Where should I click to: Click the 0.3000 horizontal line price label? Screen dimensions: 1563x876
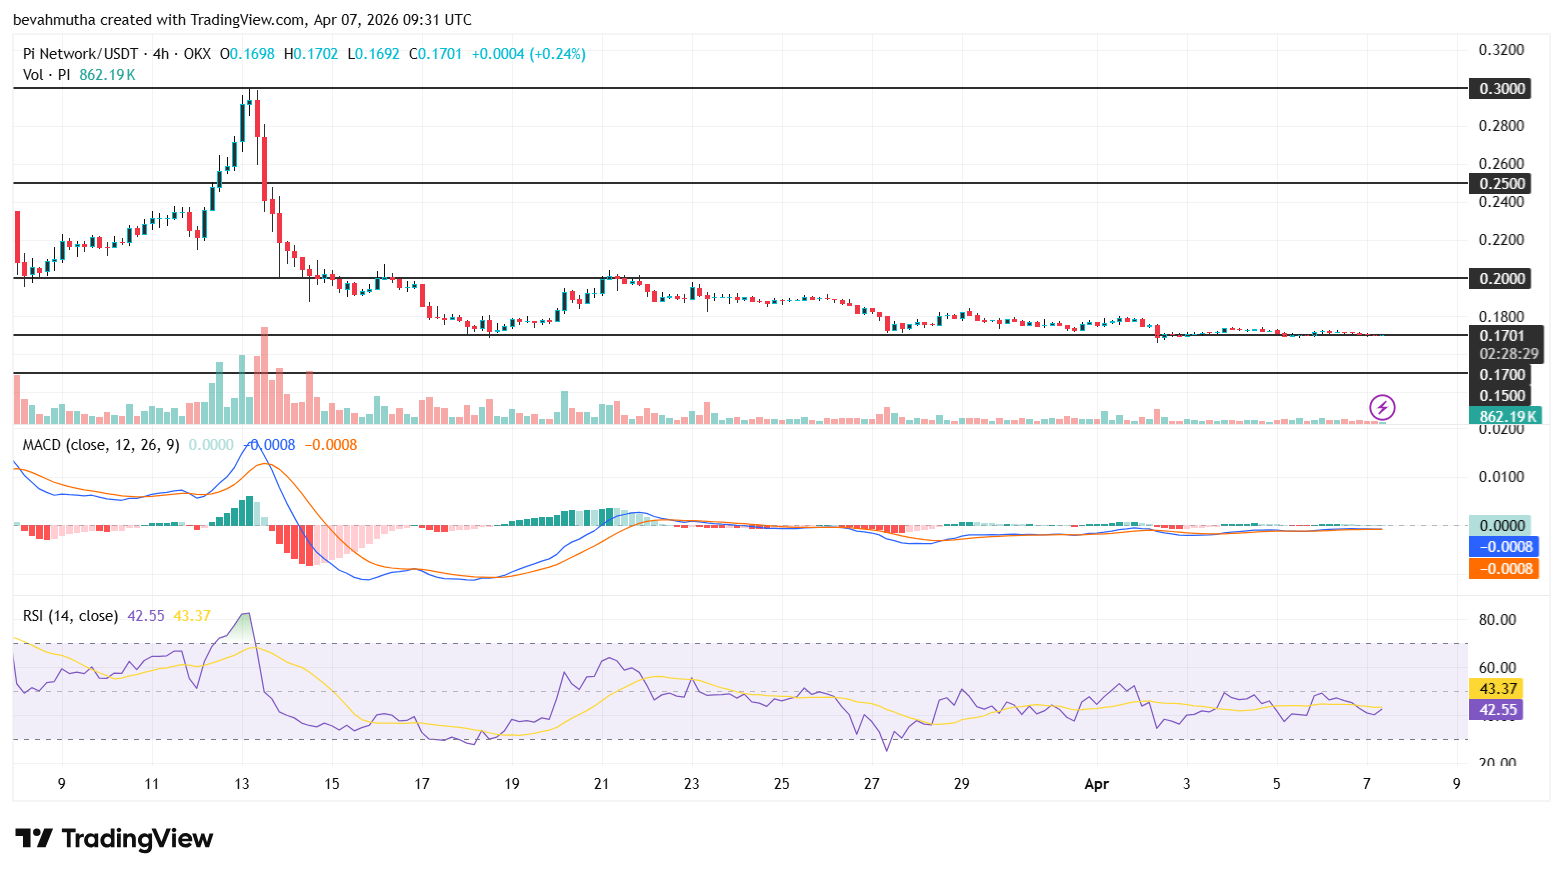pos(1501,89)
